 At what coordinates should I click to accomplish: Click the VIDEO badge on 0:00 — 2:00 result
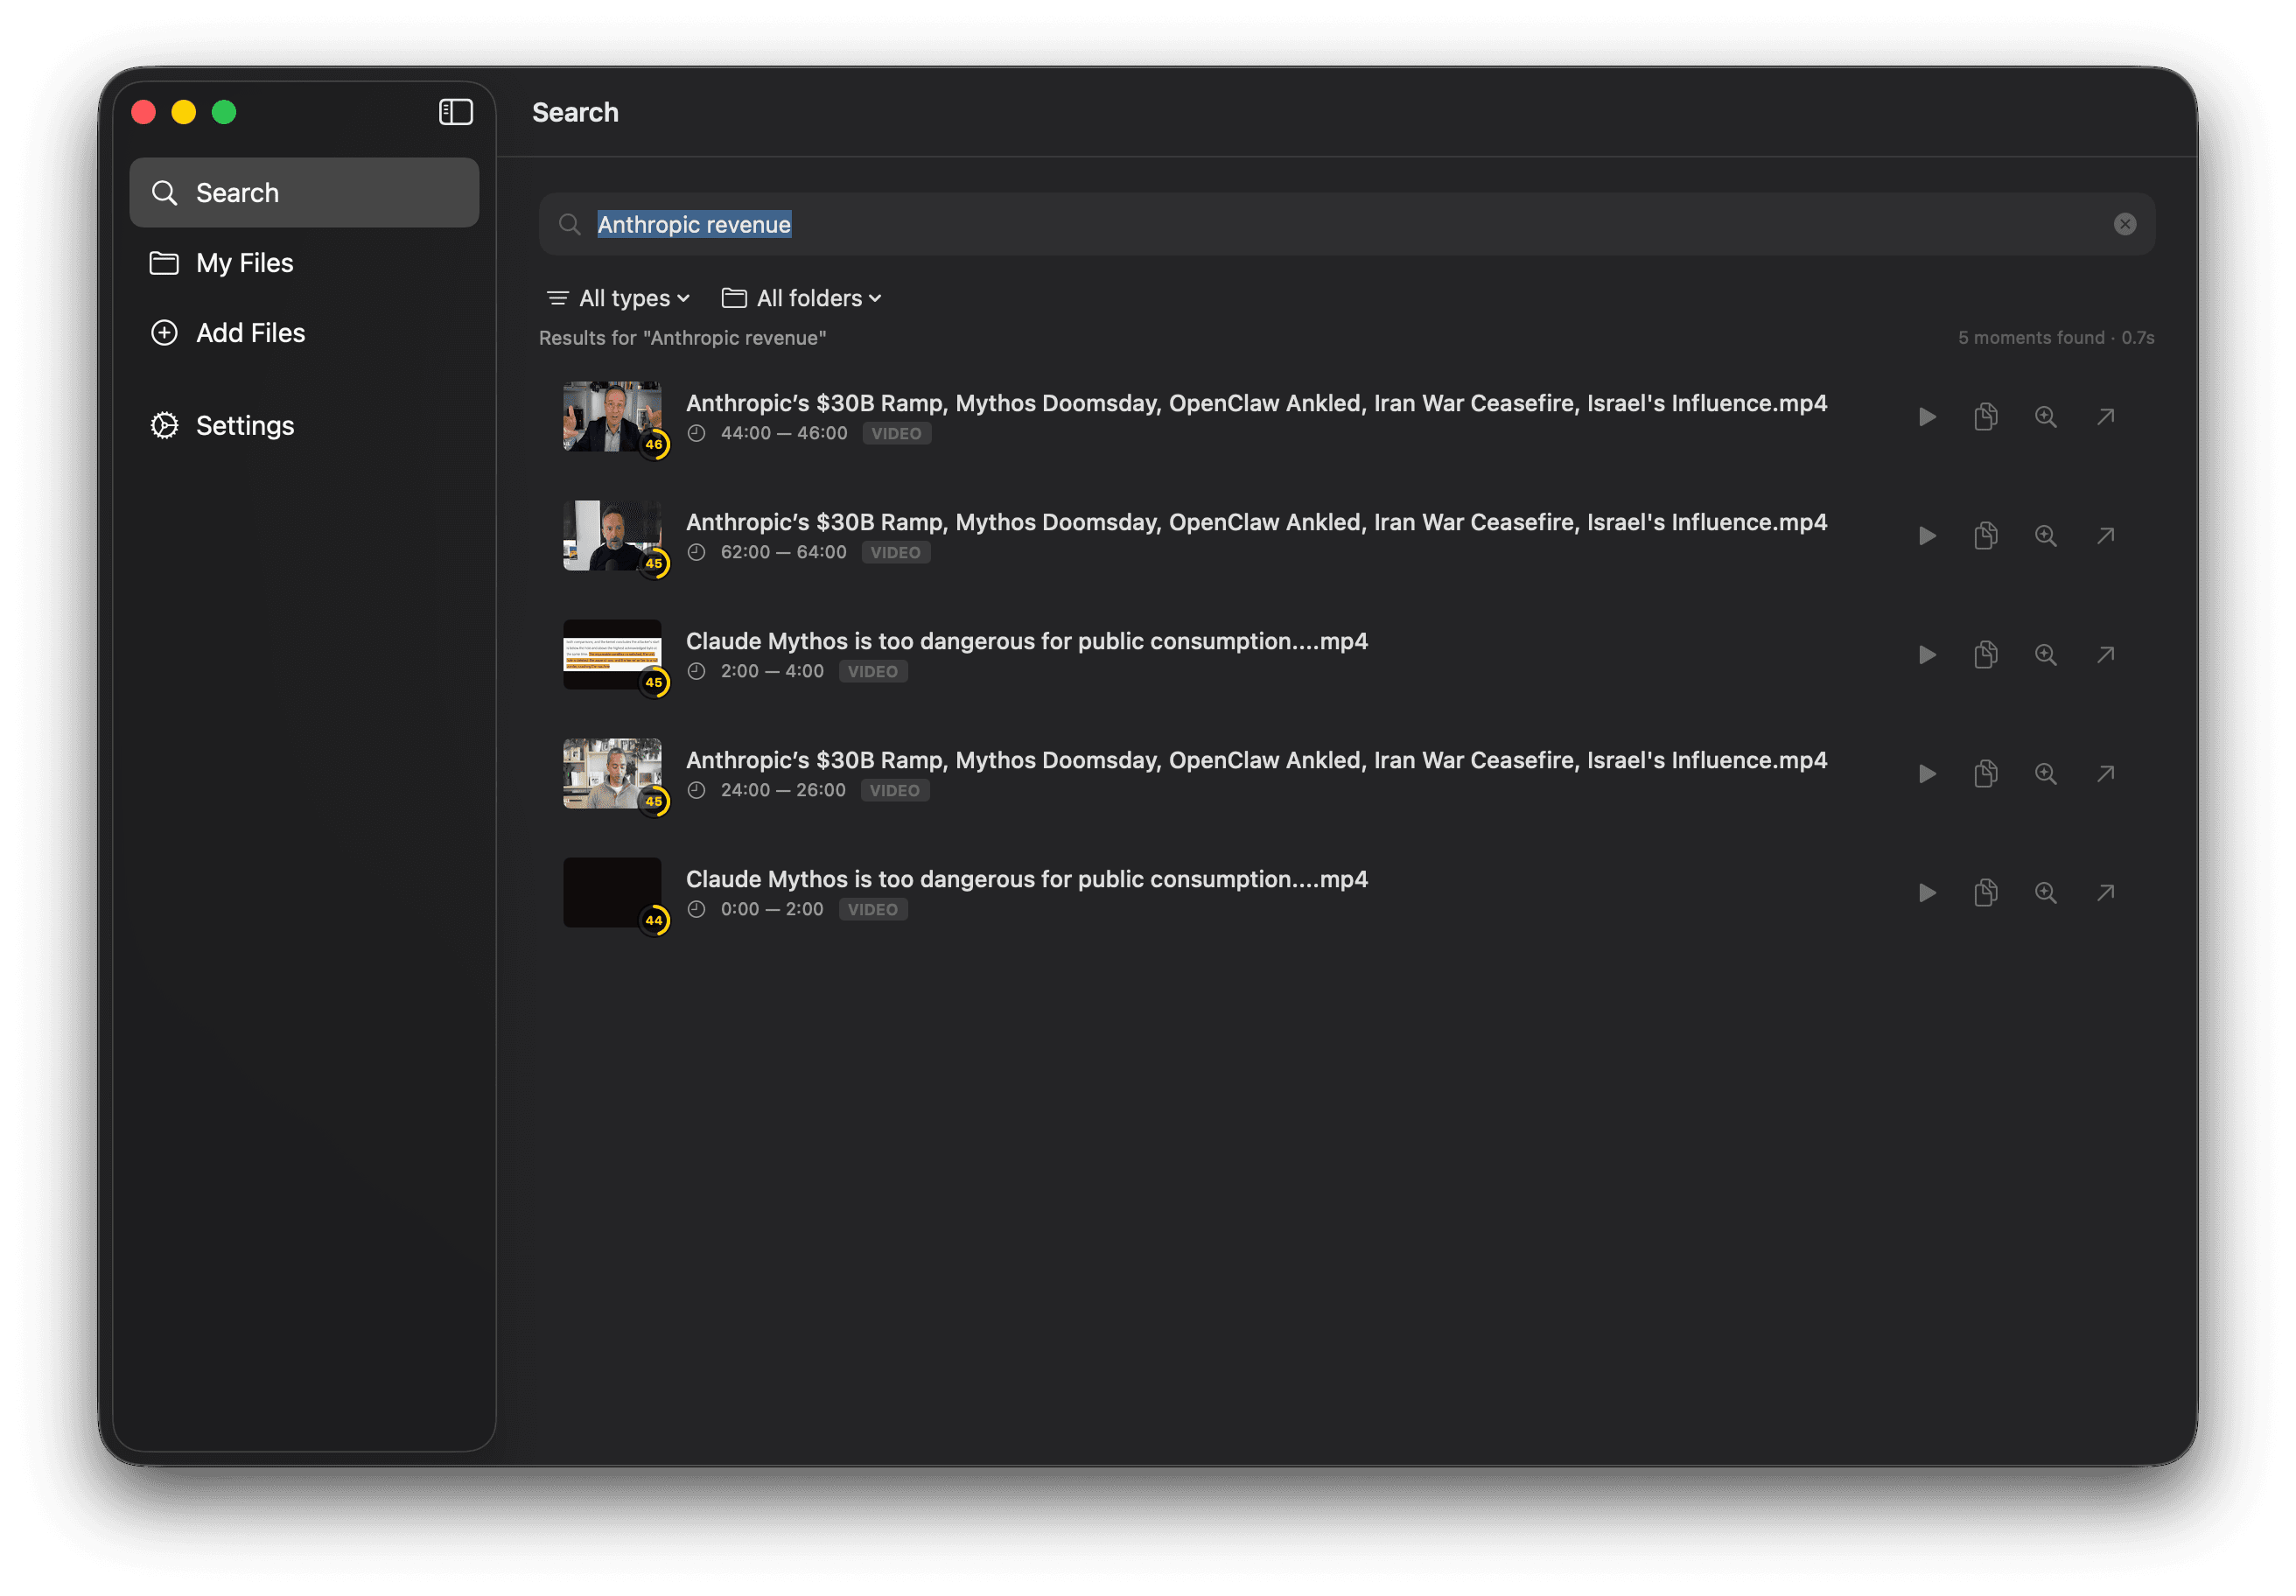coord(873,909)
